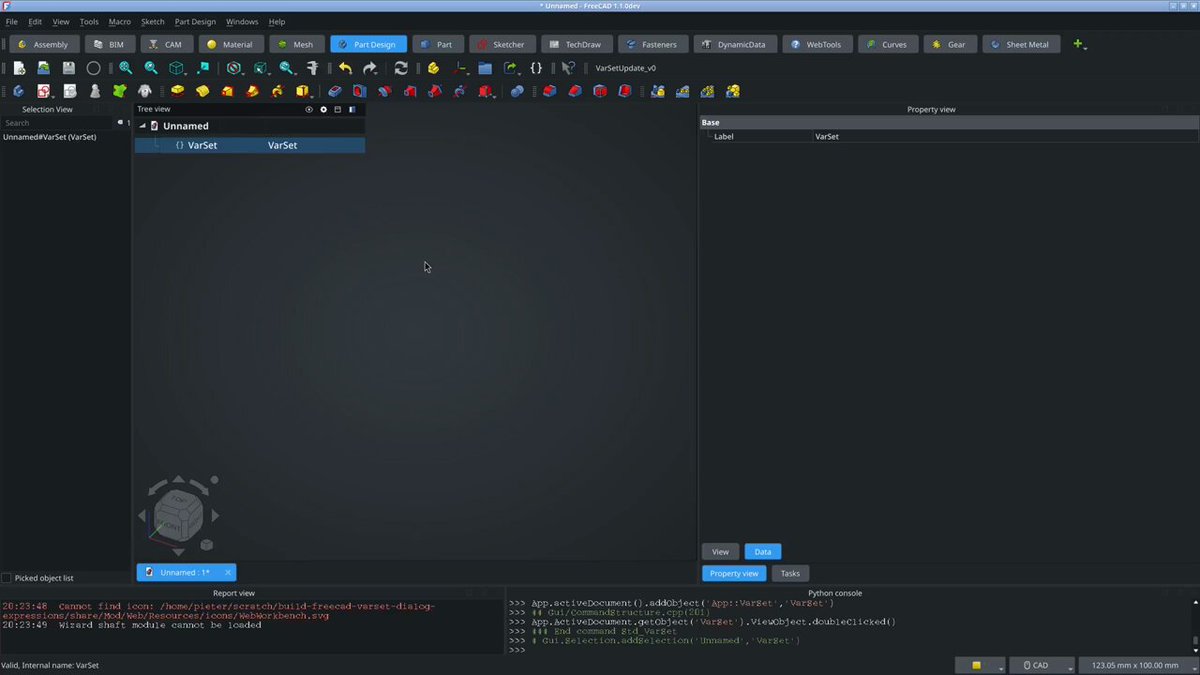Image resolution: width=1200 pixels, height=675 pixels.
Task: Click the Boolean operation icon
Action: (517, 91)
